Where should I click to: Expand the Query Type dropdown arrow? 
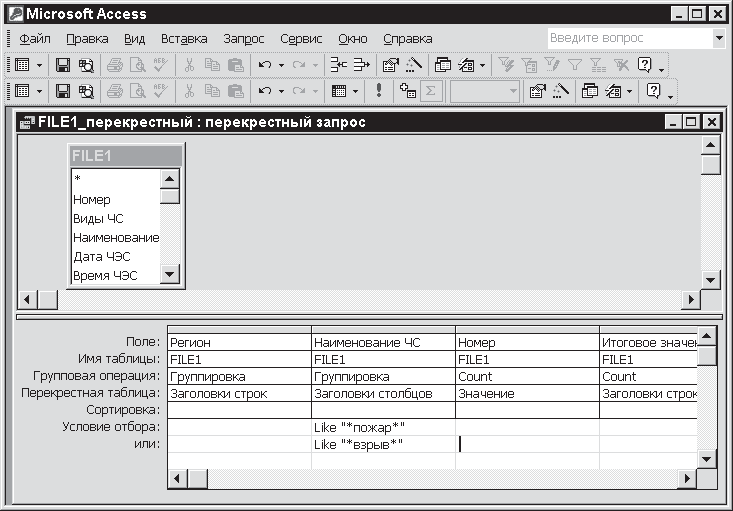coord(357,91)
